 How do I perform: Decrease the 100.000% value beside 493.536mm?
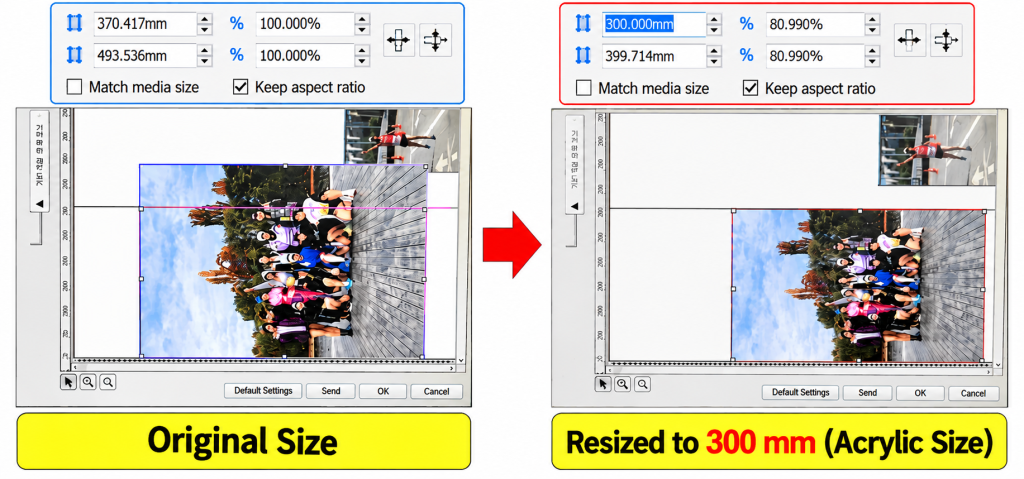(x=362, y=61)
